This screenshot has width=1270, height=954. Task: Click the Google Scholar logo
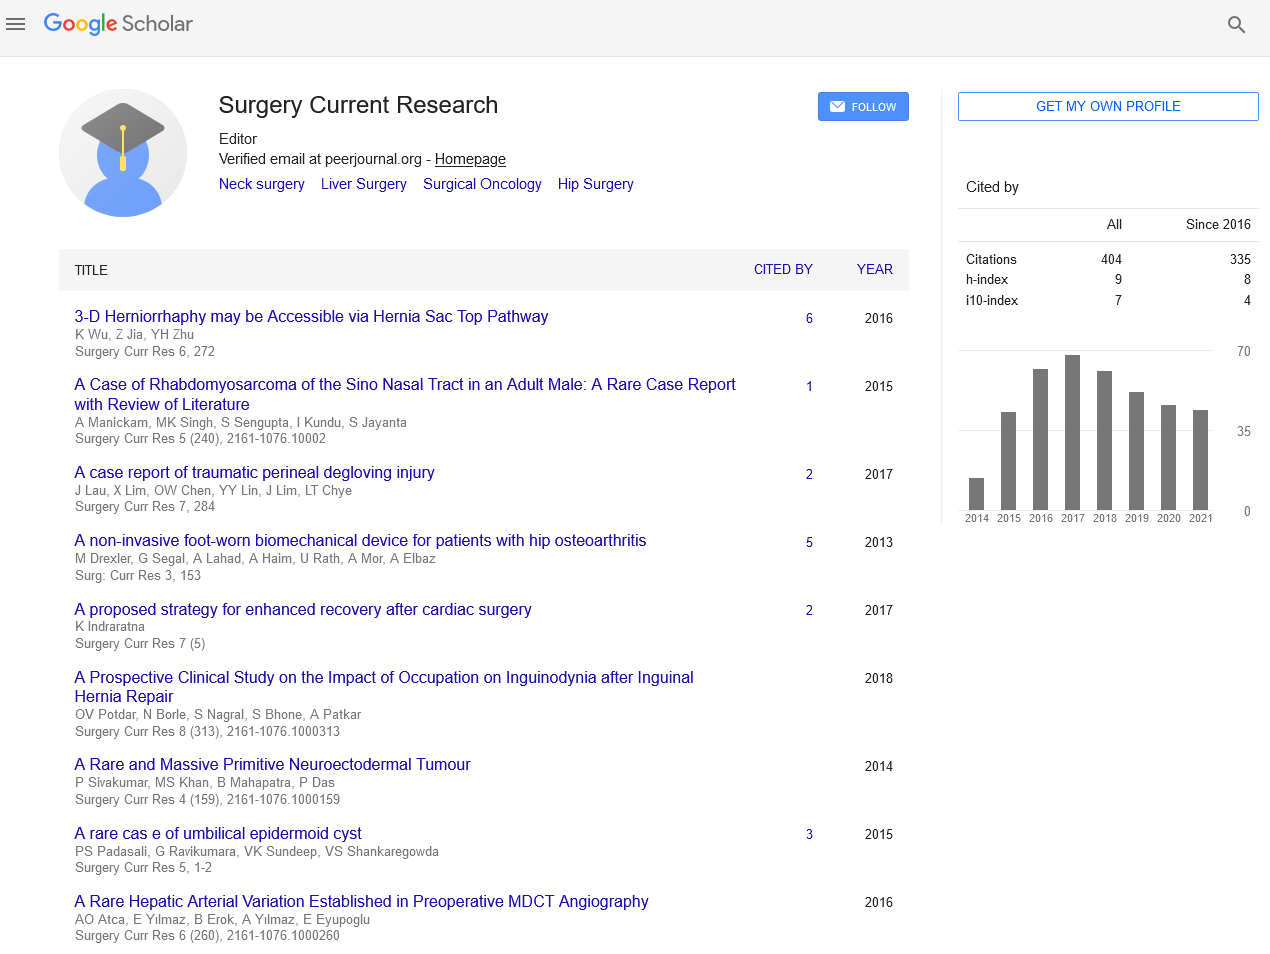(x=118, y=24)
